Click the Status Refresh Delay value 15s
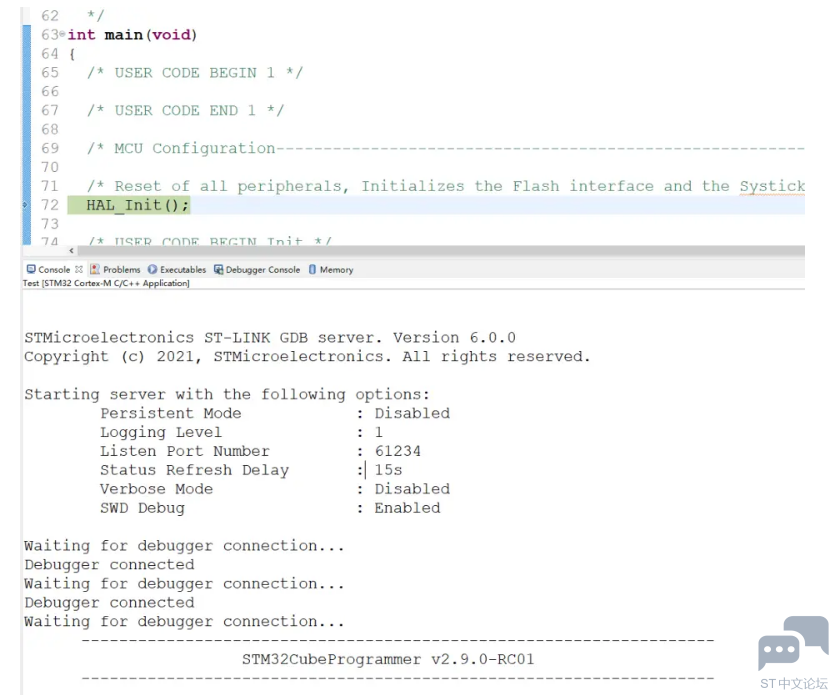837x699 pixels. click(x=388, y=470)
